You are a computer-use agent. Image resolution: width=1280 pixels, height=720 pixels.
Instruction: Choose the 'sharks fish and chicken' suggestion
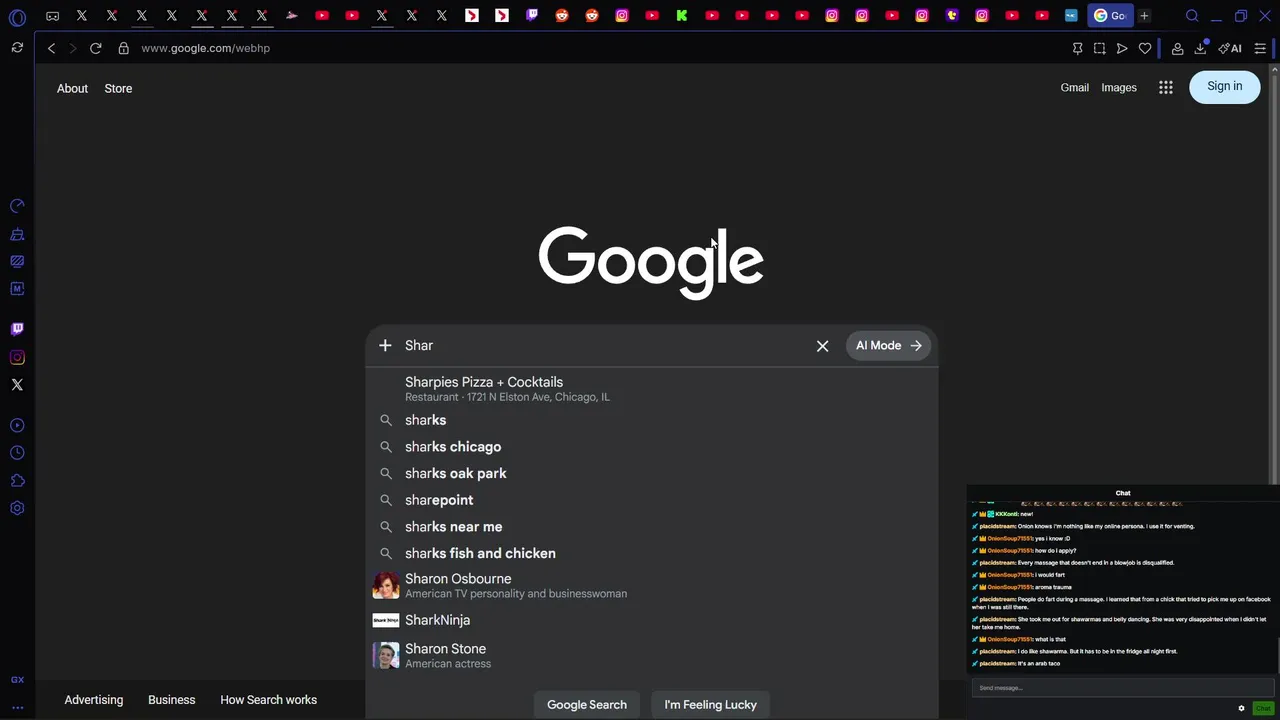point(652,553)
